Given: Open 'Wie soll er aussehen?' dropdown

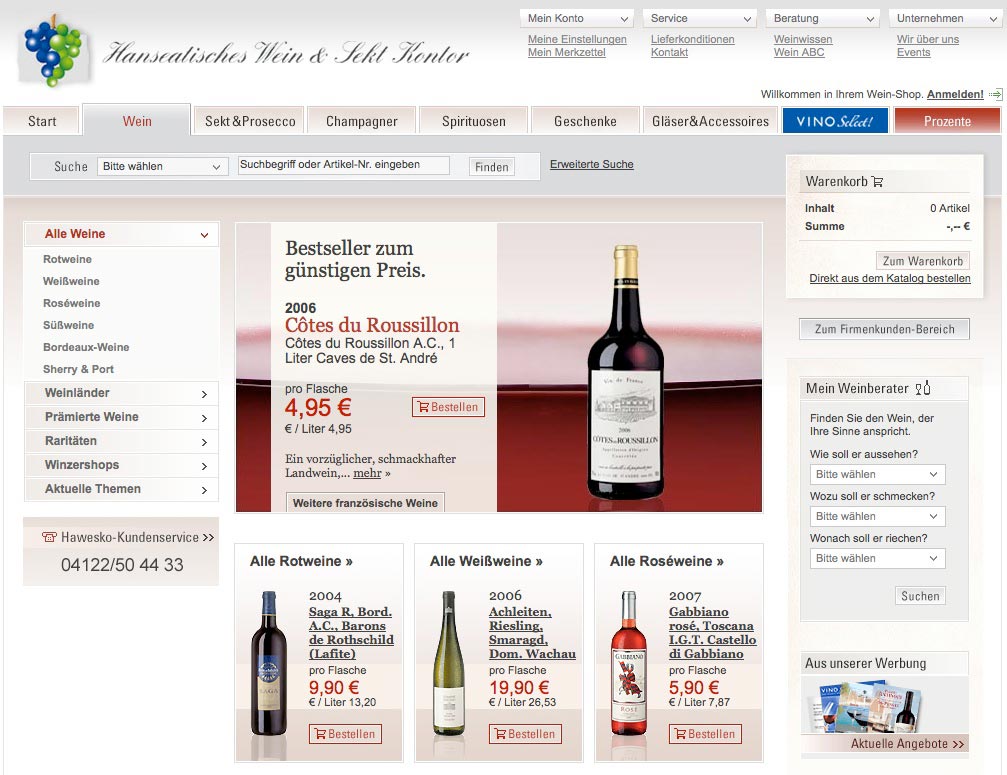Looking at the screenshot, I should click(x=877, y=475).
